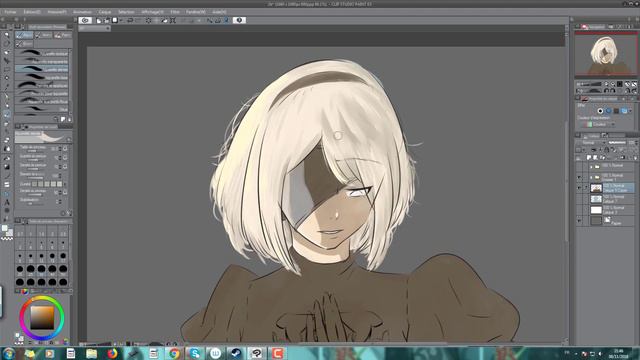Select the hardest Dureté hardness swatch
The width and height of the screenshot is (640, 360).
tap(60, 184)
